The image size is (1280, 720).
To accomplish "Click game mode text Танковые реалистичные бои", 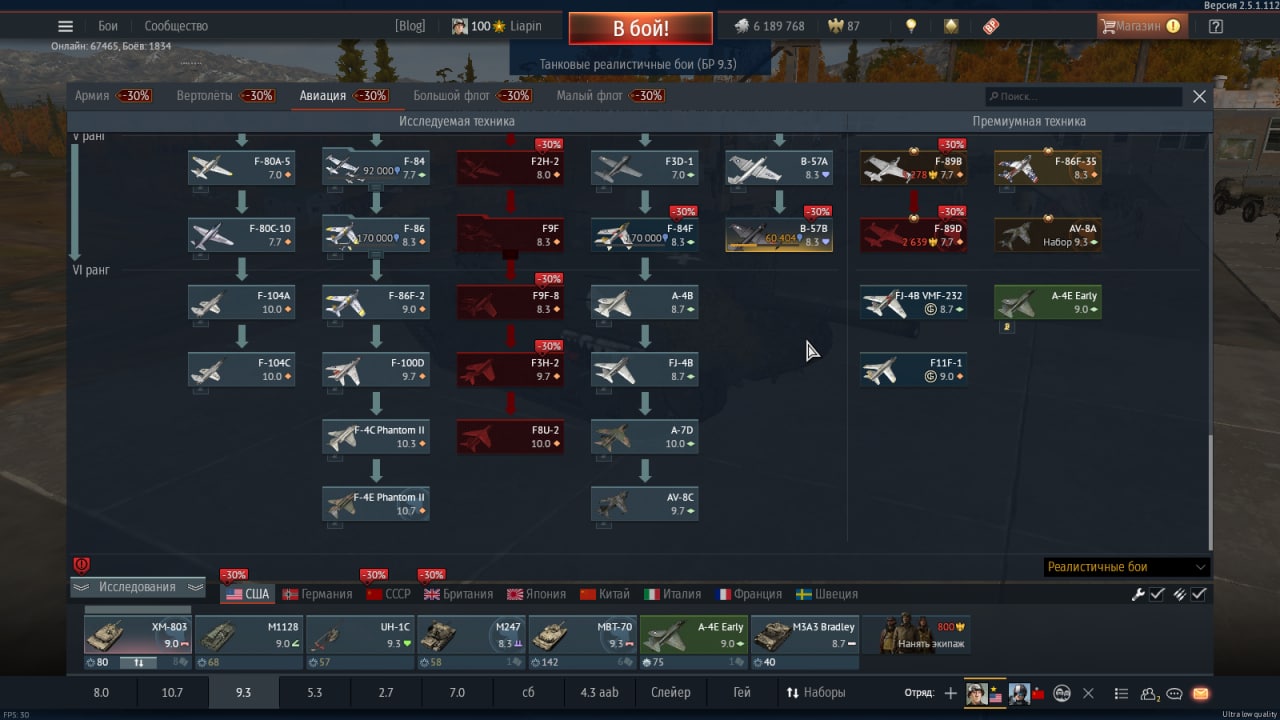I will tap(638, 63).
